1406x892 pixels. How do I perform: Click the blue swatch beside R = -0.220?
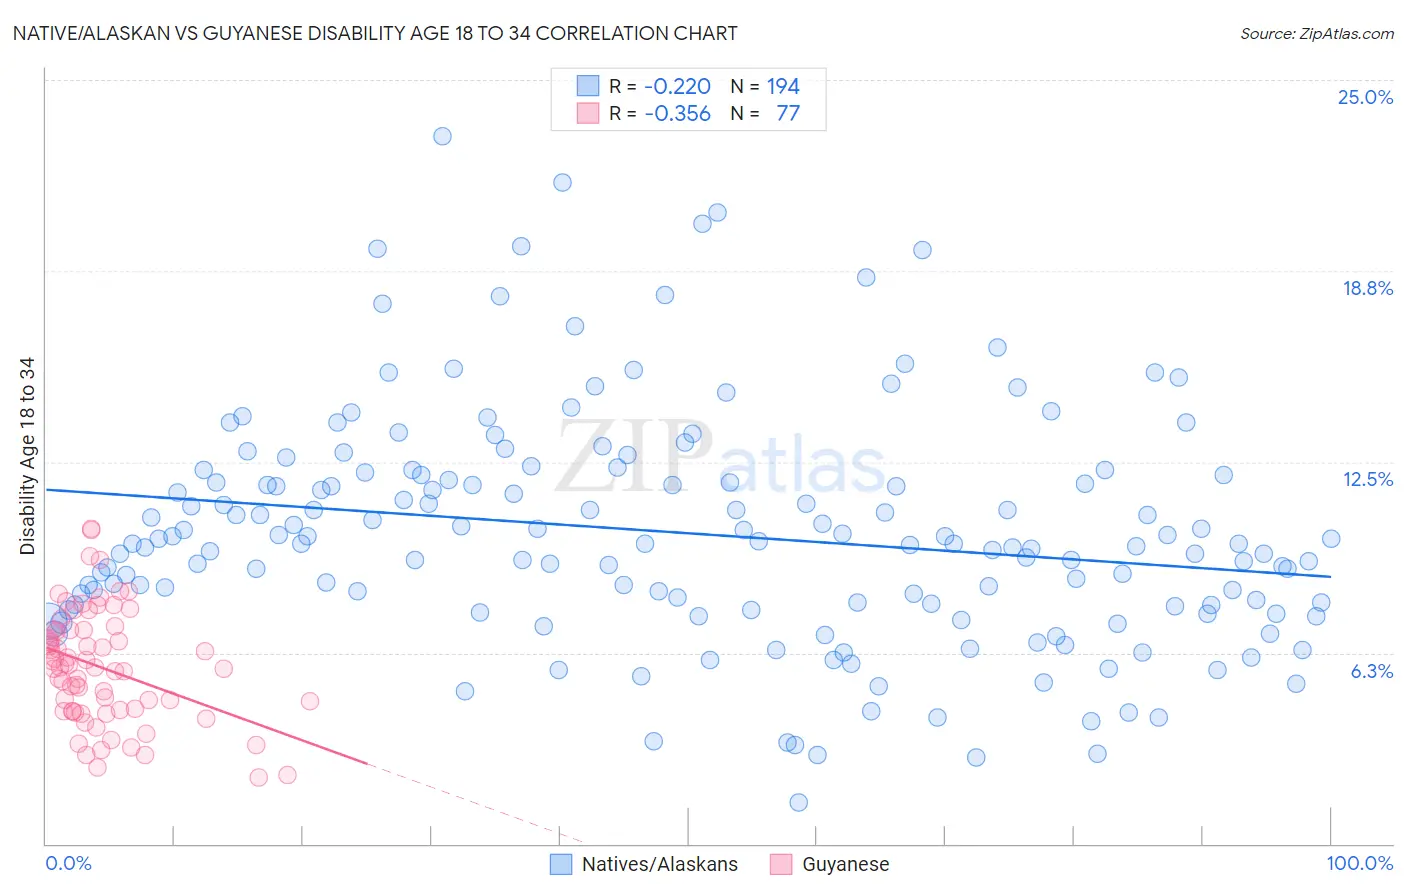click(588, 86)
